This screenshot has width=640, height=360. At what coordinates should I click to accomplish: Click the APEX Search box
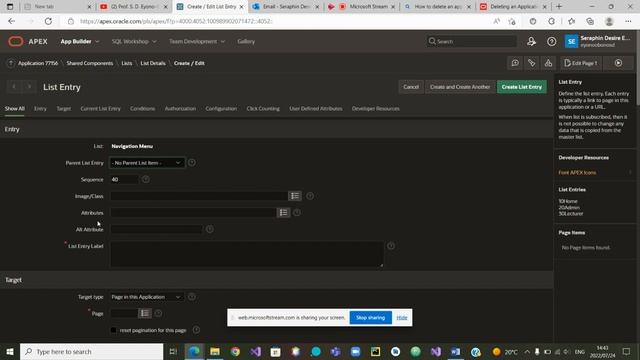[x=471, y=41]
